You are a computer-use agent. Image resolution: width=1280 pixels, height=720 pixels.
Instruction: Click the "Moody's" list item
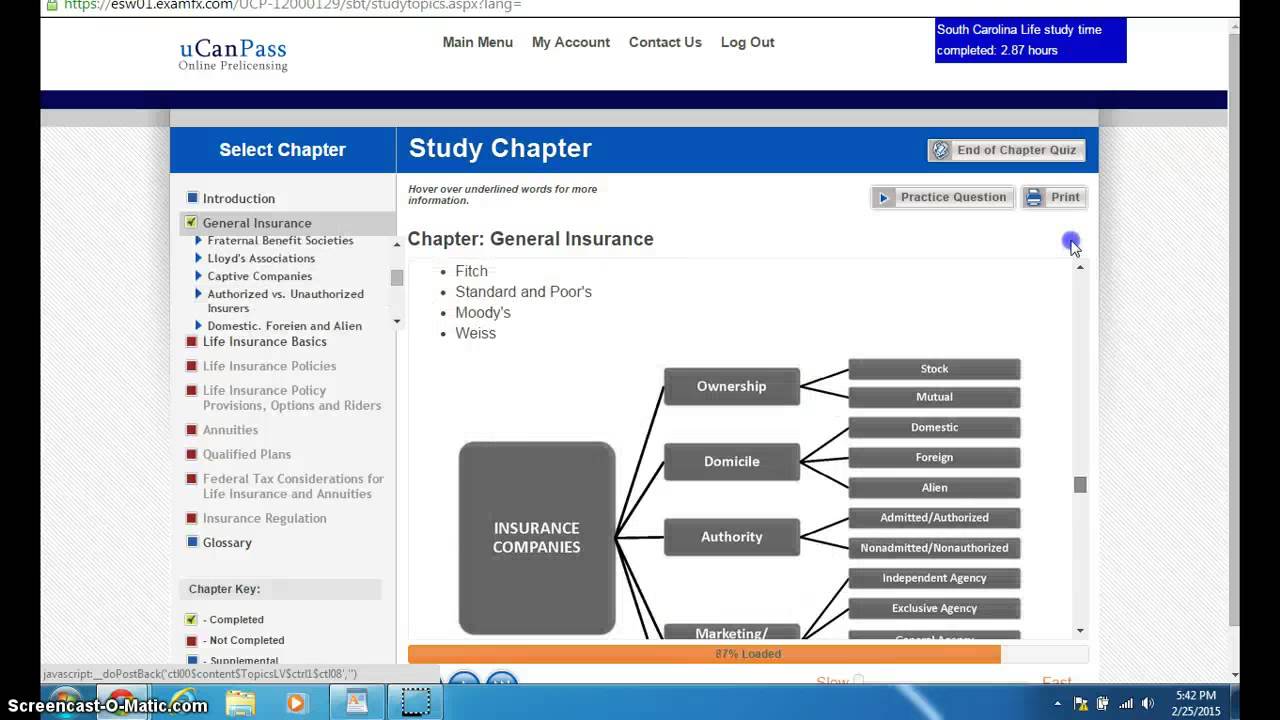pos(483,313)
